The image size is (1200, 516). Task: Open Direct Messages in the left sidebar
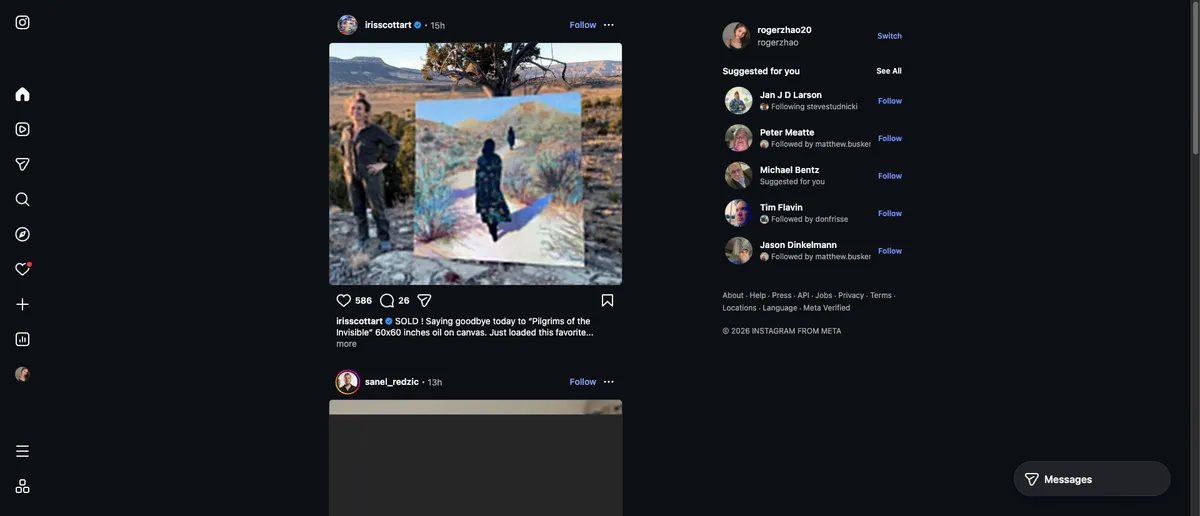tap(22, 164)
